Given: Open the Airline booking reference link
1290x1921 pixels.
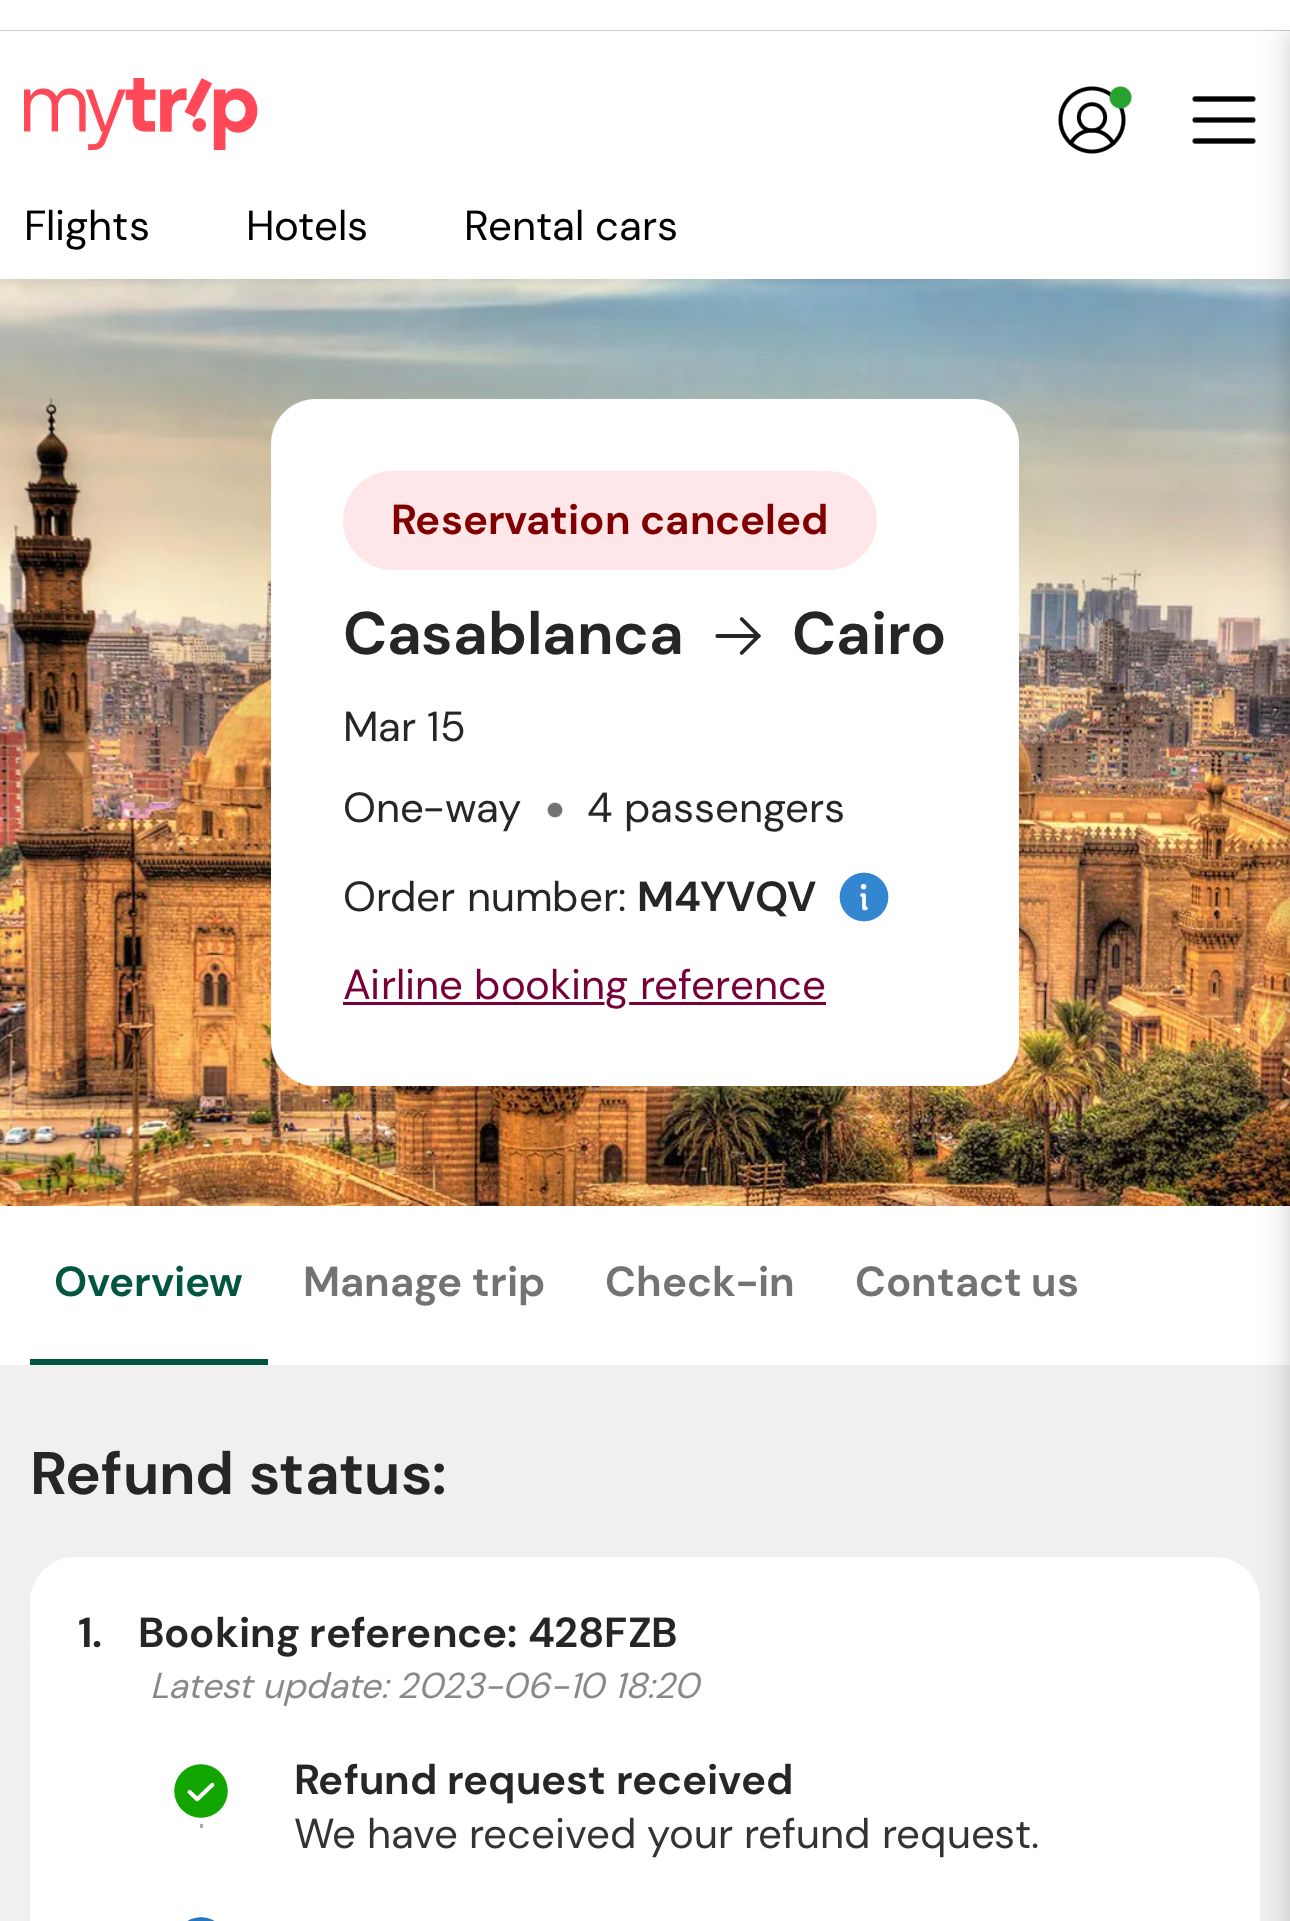Looking at the screenshot, I should (584, 986).
